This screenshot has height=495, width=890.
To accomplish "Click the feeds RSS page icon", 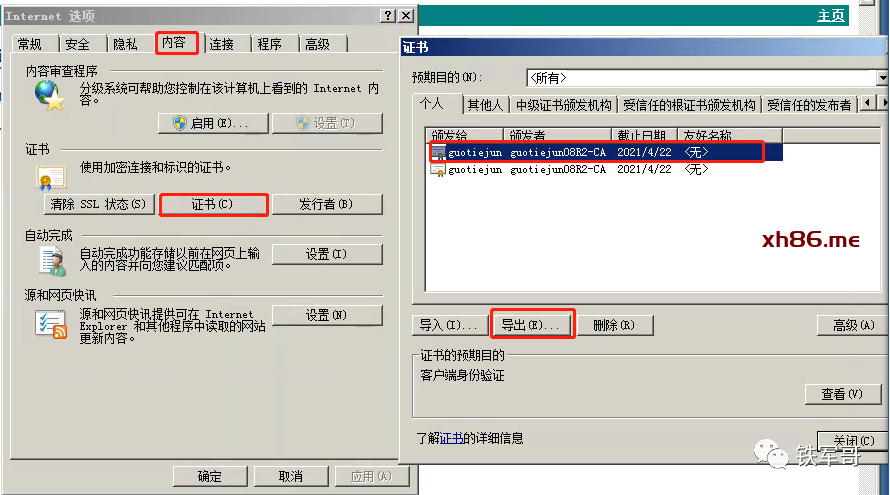I will point(51,325).
